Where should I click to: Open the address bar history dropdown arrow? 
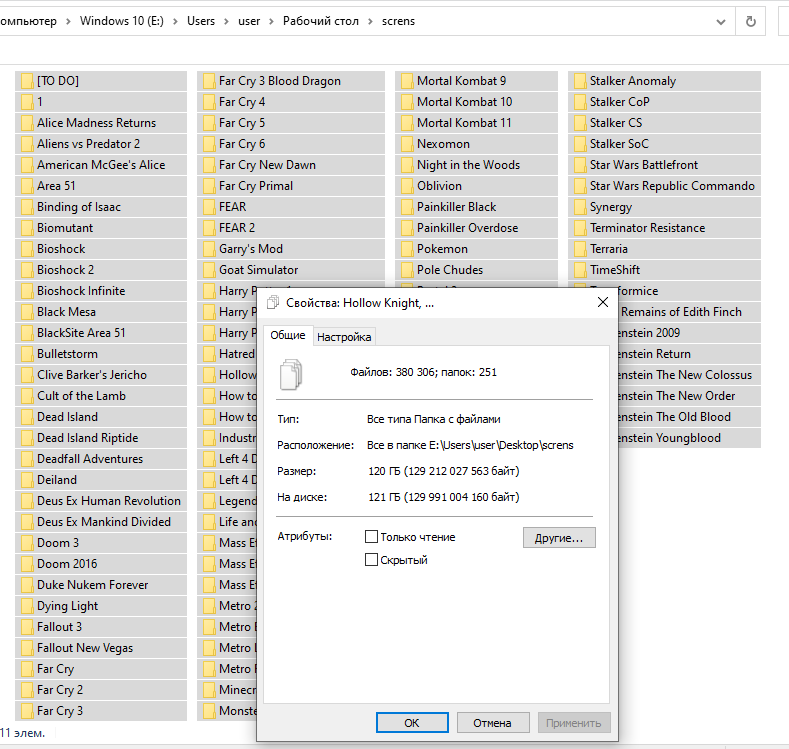(x=721, y=22)
